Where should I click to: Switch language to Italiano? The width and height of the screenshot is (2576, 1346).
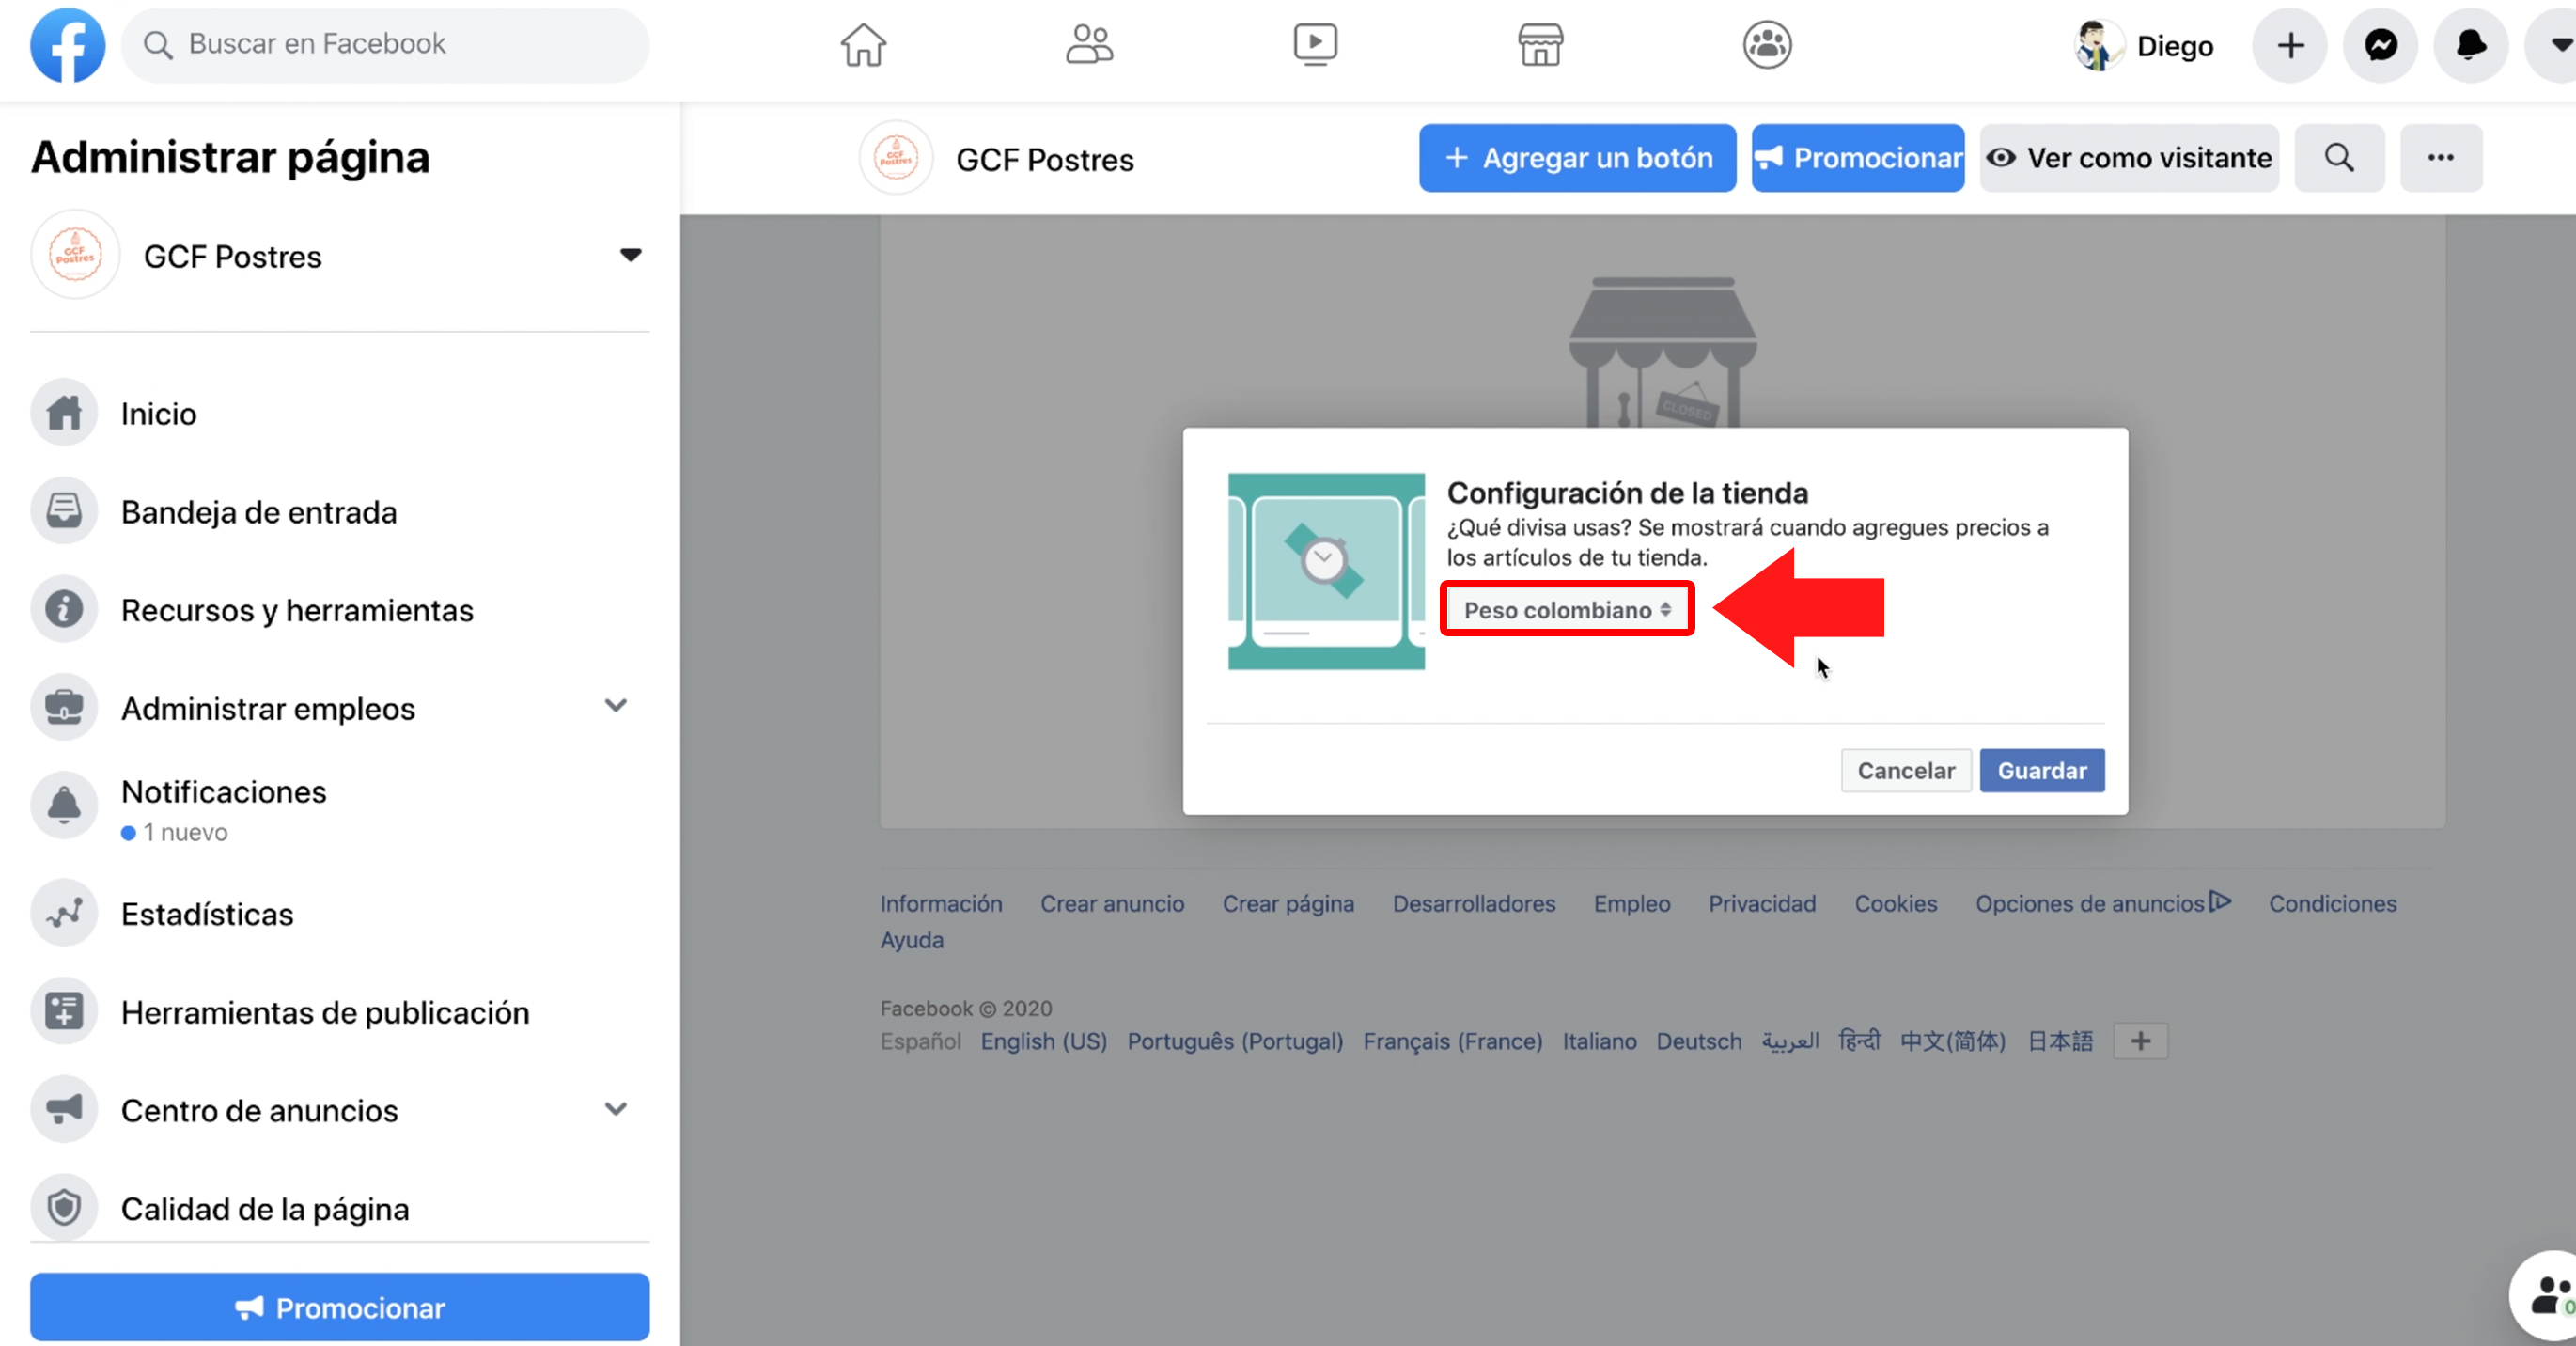[1599, 1041]
